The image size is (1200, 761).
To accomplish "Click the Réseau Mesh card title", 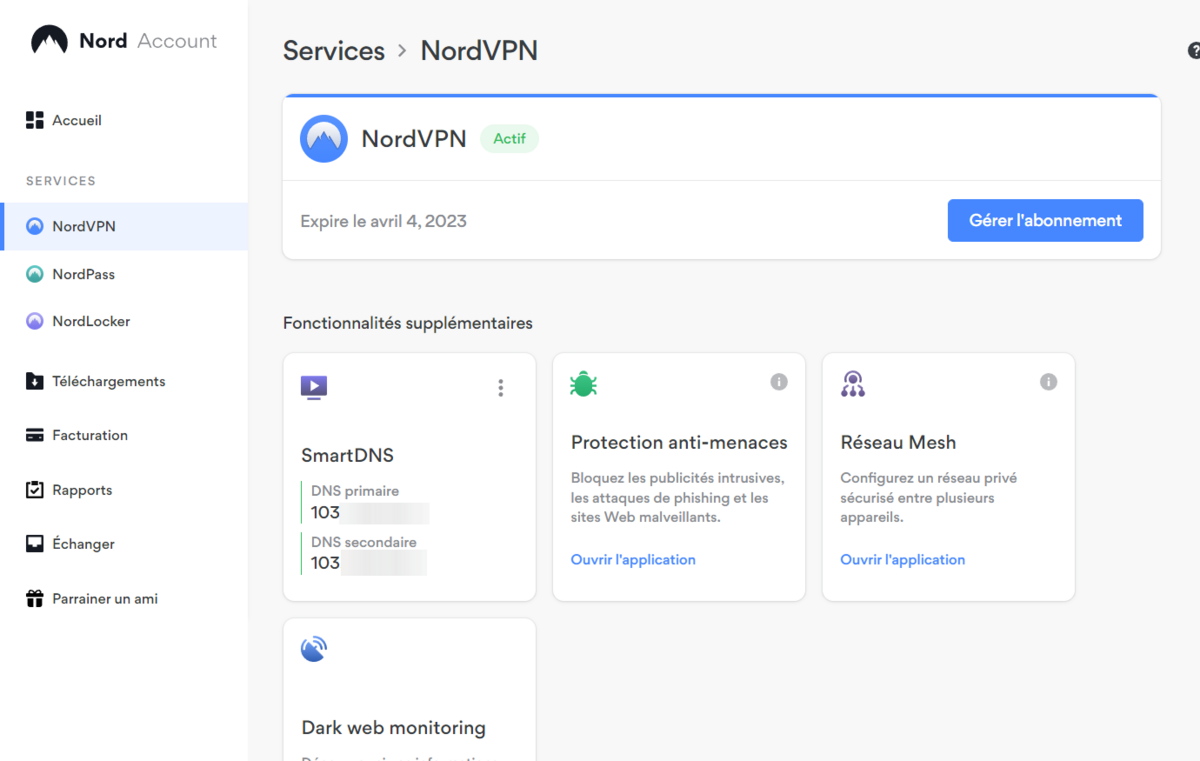I will click(x=898, y=442).
